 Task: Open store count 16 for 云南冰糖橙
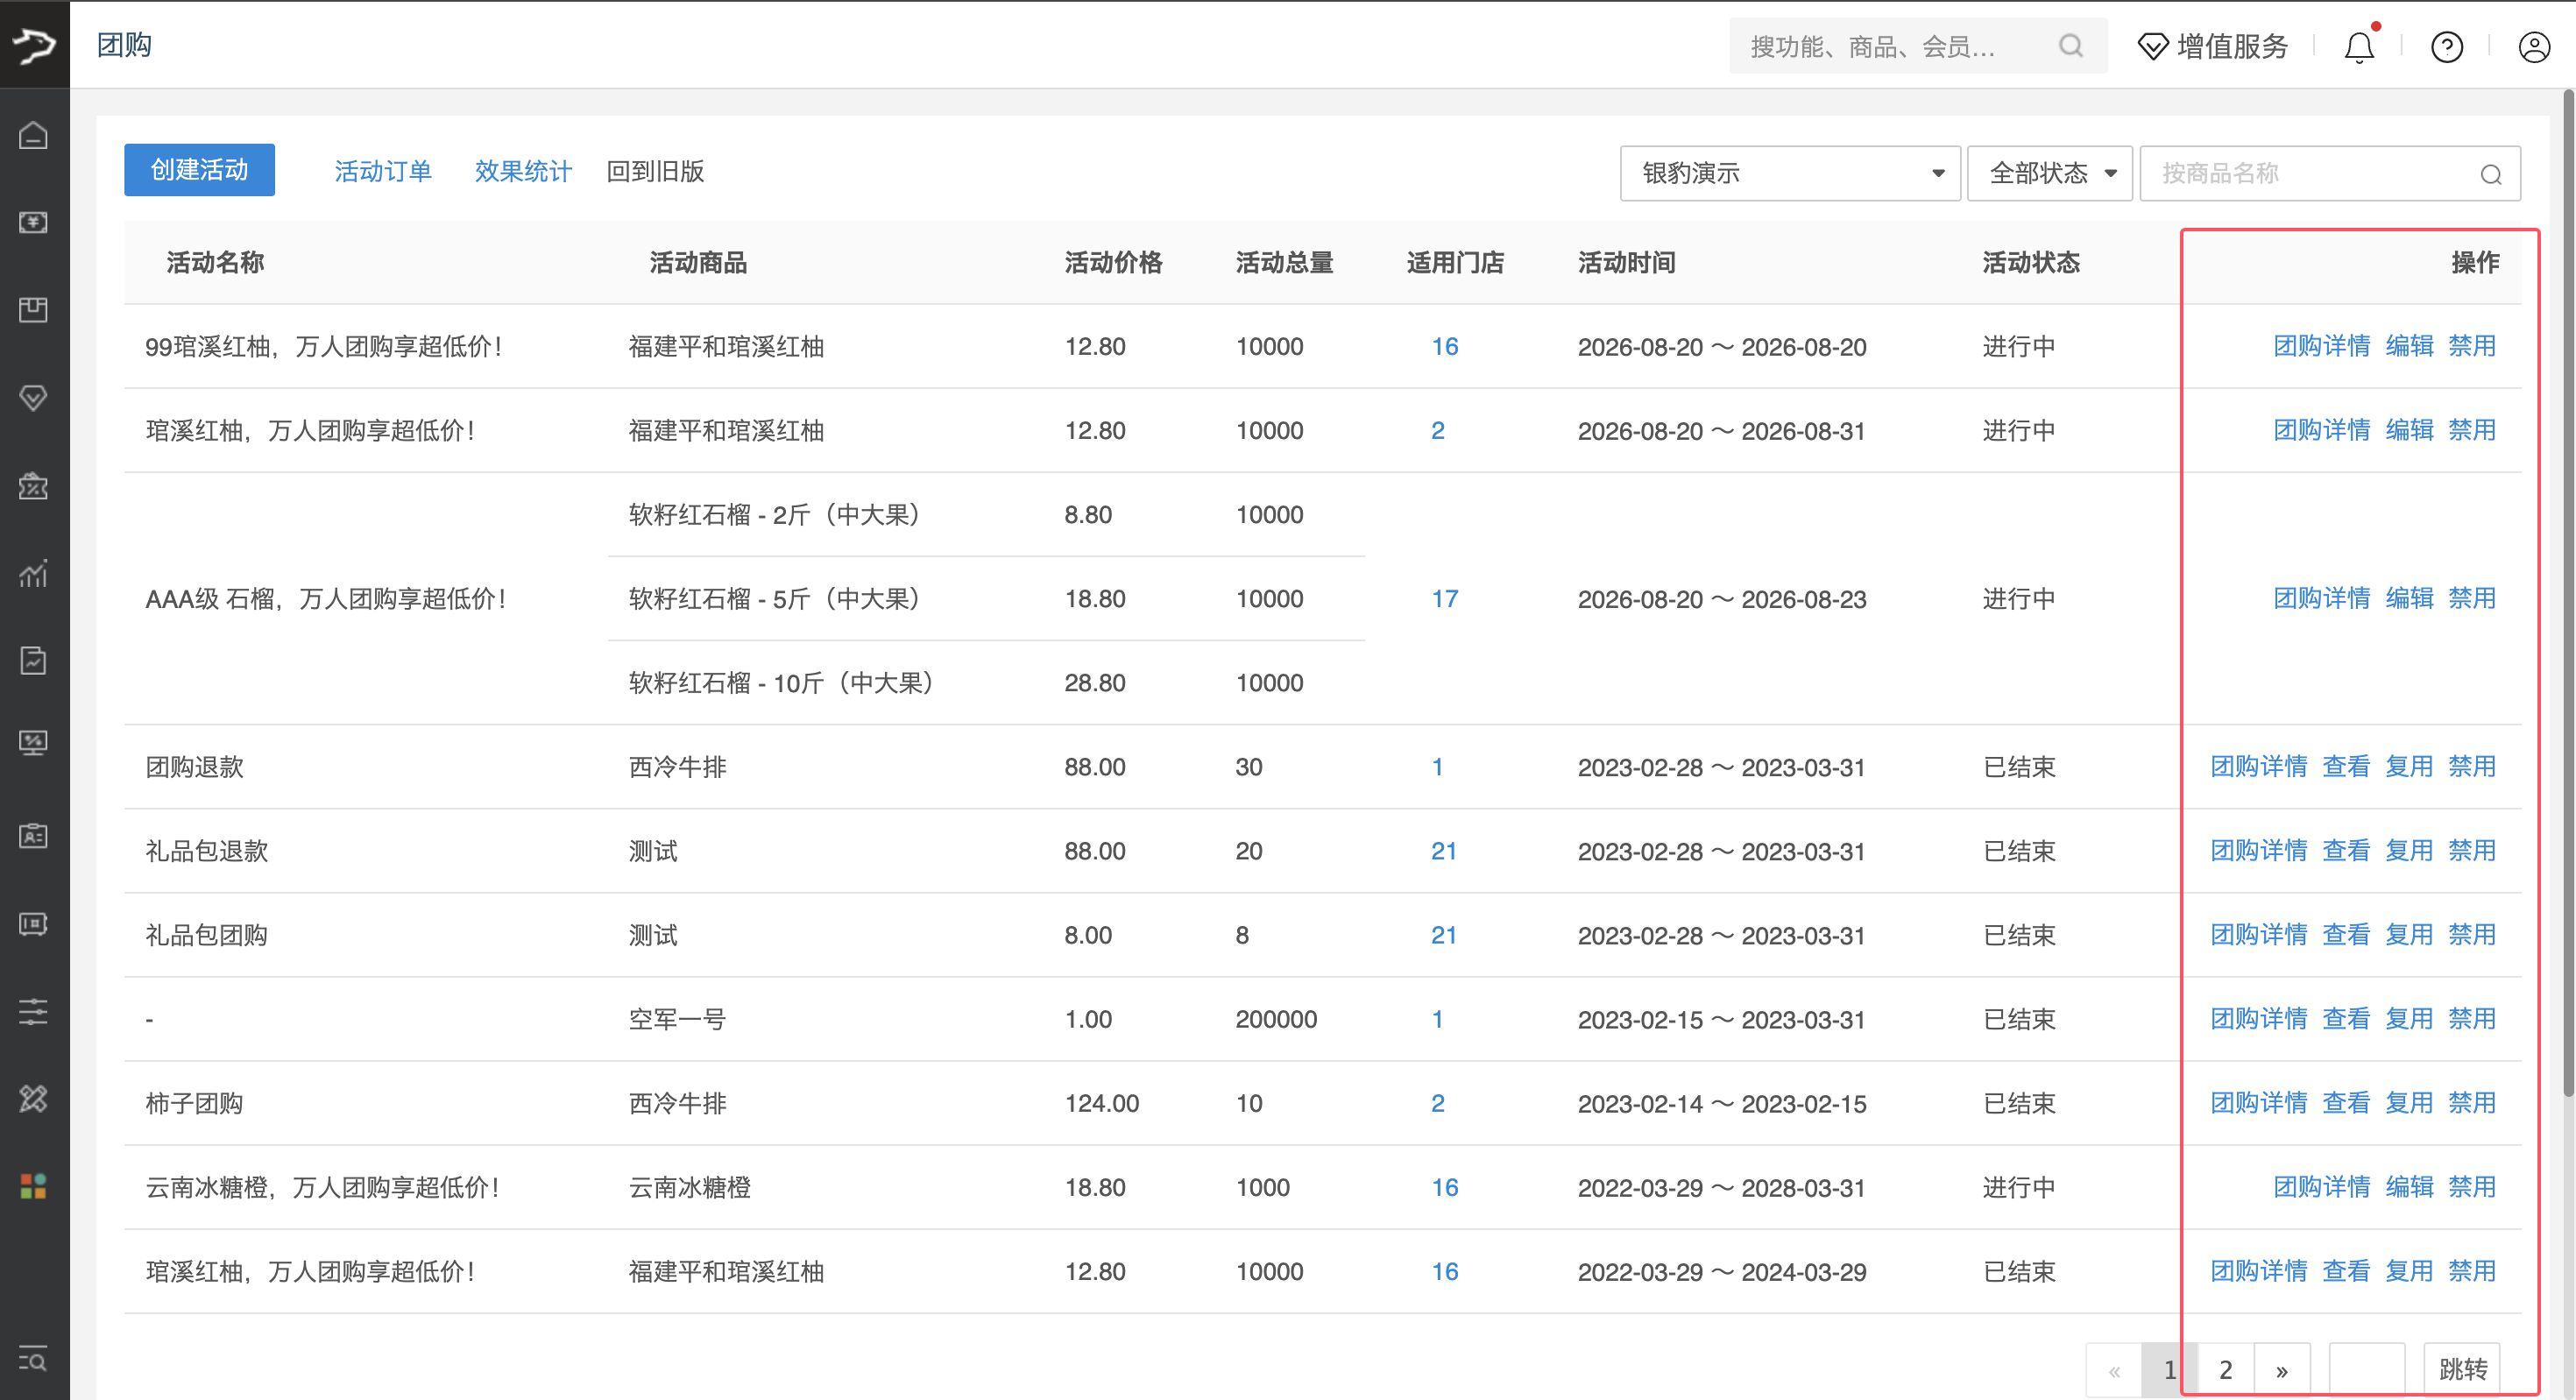tap(1444, 1187)
